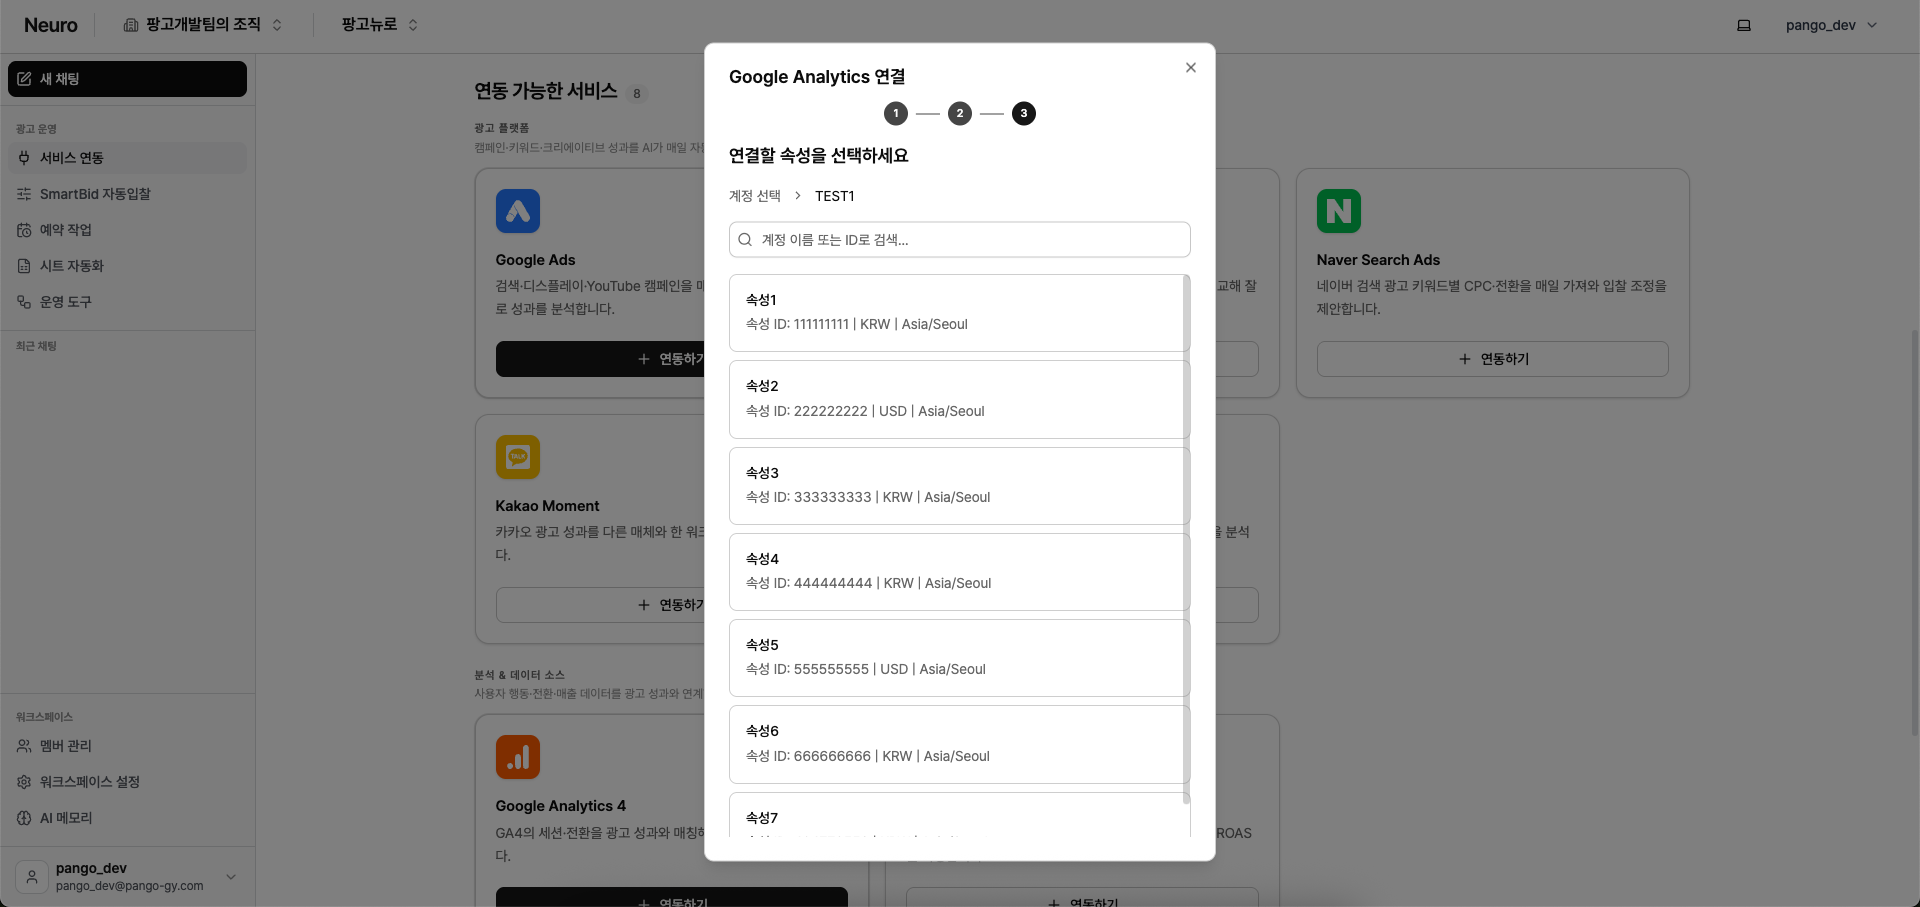Click 연동하기 under Google Ads
This screenshot has height=907, width=1920.
(672, 359)
